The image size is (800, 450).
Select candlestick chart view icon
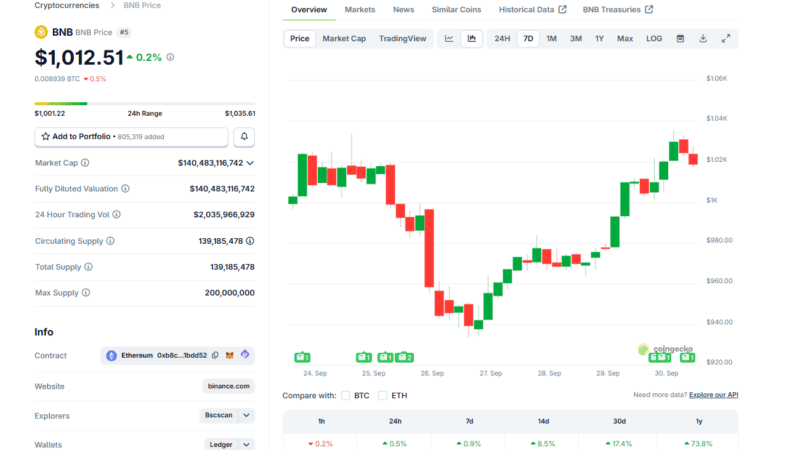472,39
